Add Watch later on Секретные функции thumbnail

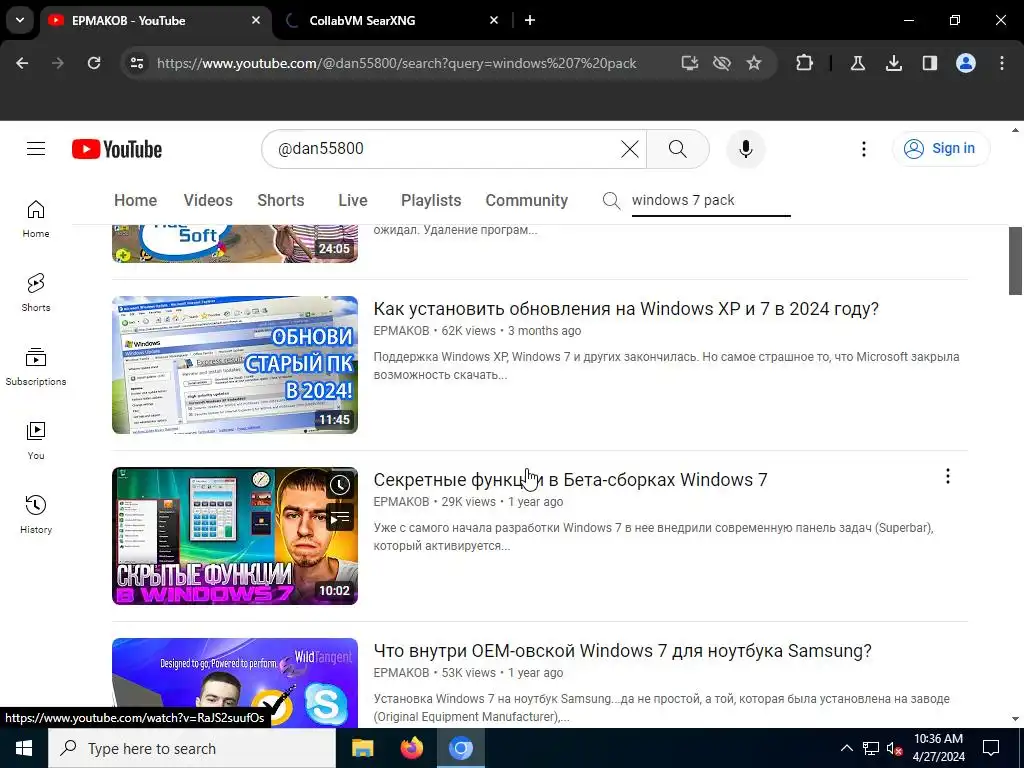click(340, 485)
